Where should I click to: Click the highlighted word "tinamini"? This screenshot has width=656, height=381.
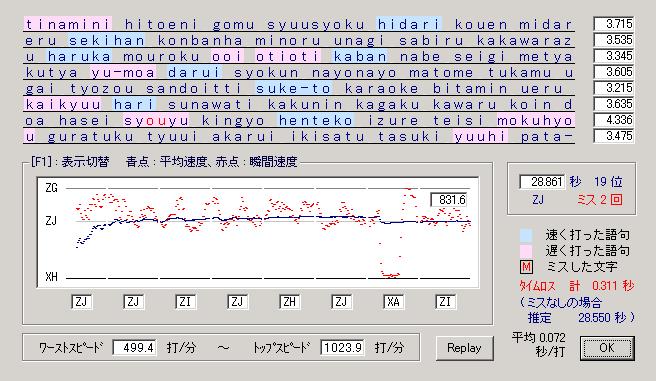pyautogui.click(x=68, y=24)
